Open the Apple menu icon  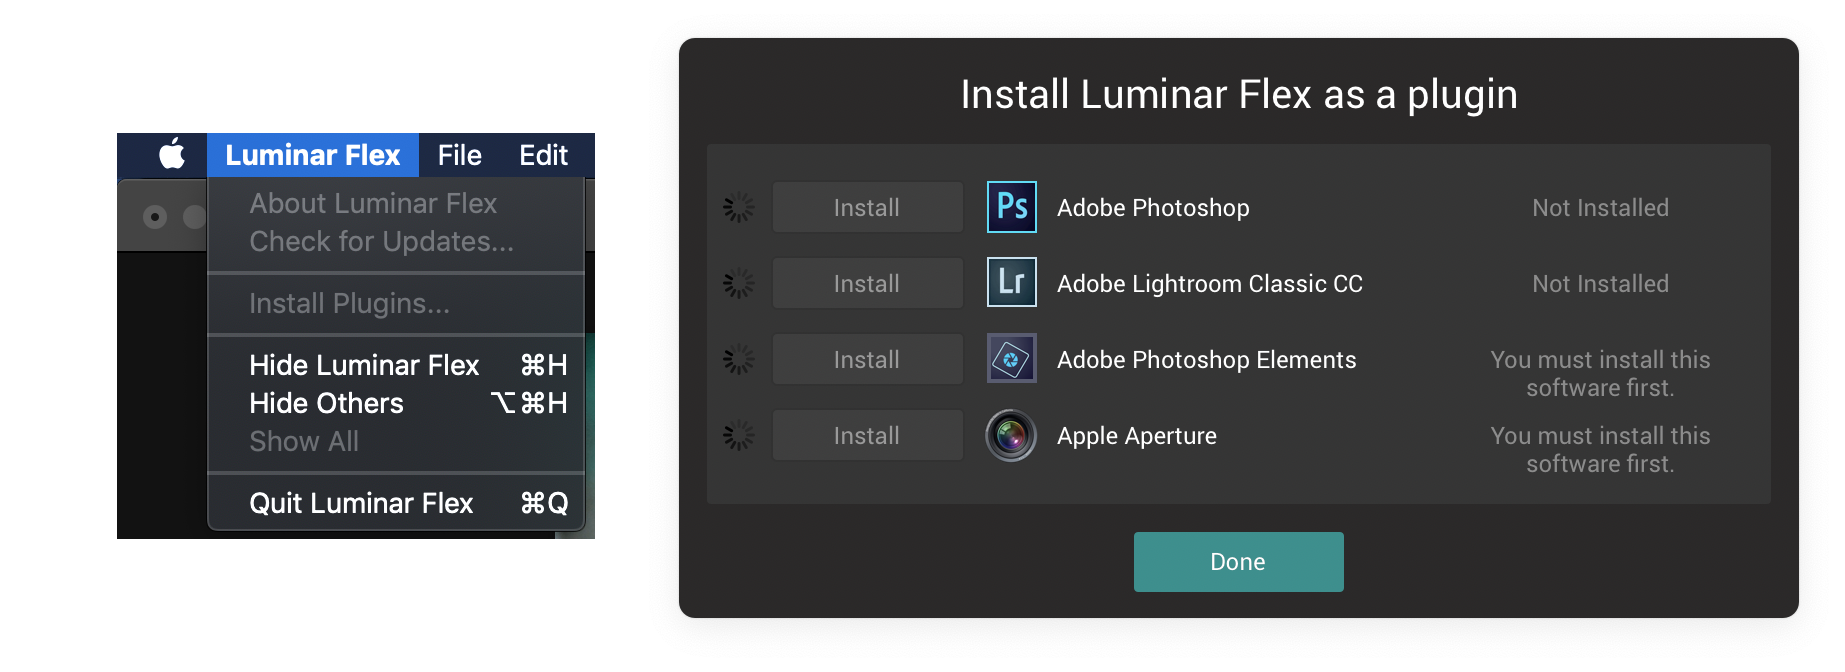click(172, 155)
